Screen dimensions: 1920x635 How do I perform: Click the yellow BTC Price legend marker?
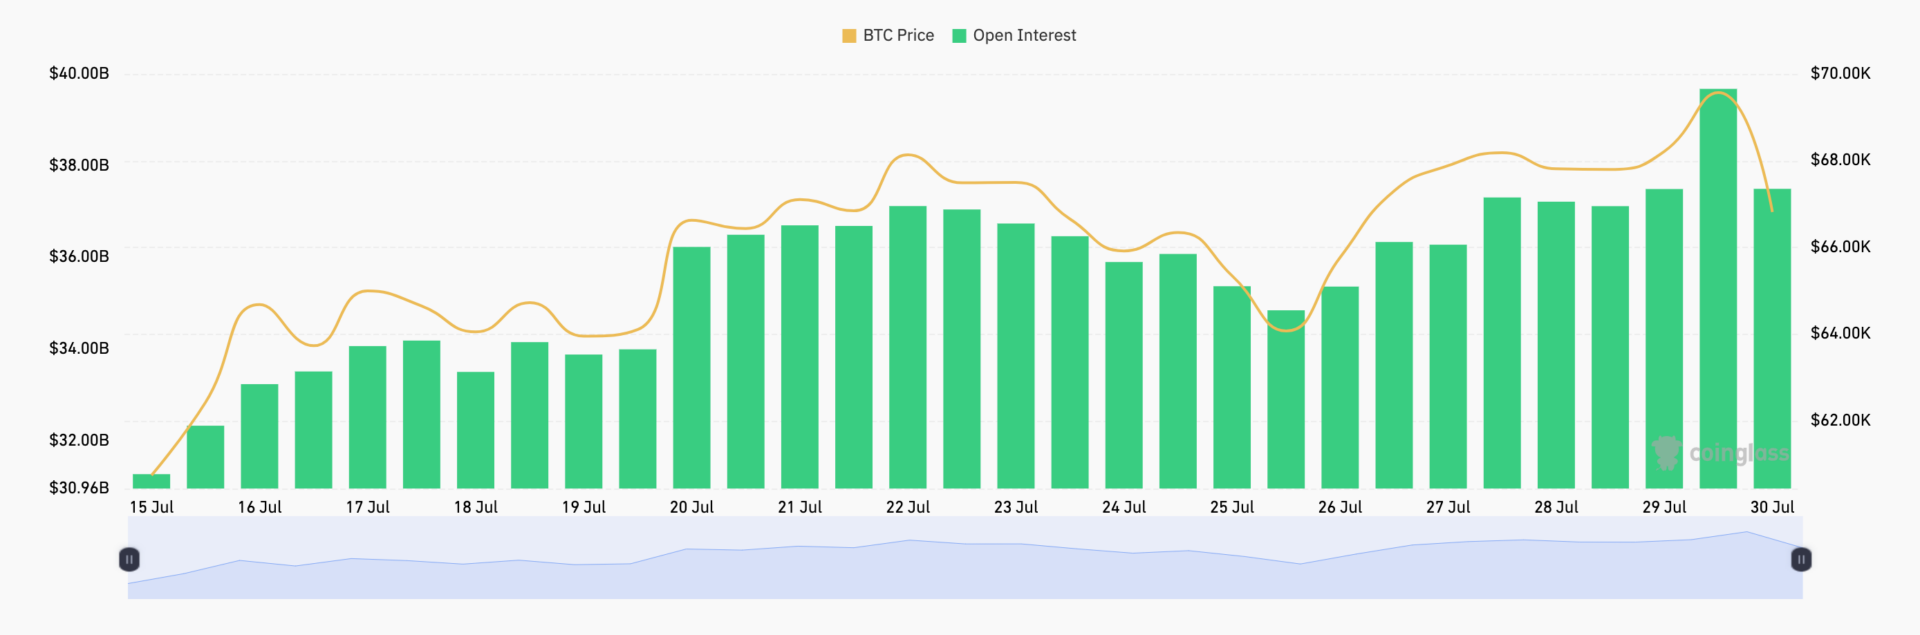tap(849, 36)
